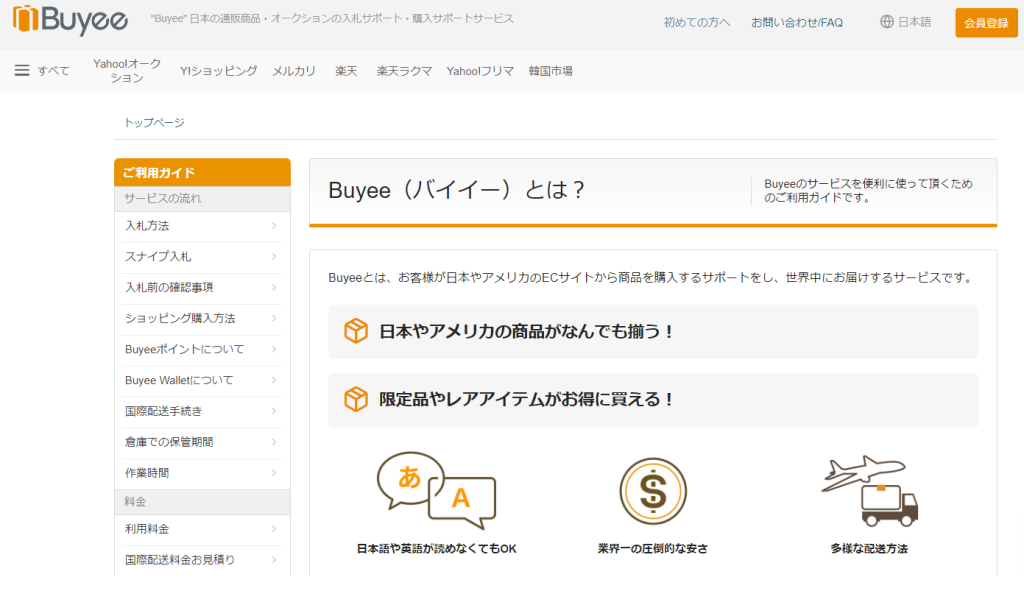The image size is (1024, 616).
Task: Click box icon next to 限定品やレアアイテム
Action: (x=352, y=398)
